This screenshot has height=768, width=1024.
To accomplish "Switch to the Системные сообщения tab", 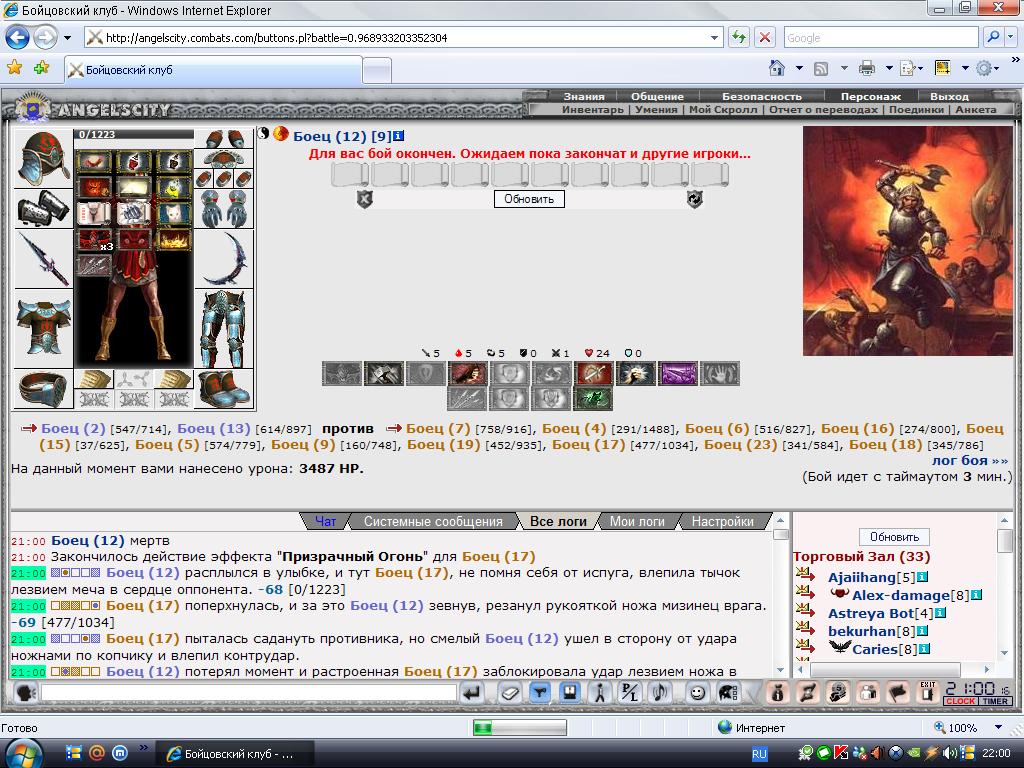I will (x=433, y=521).
